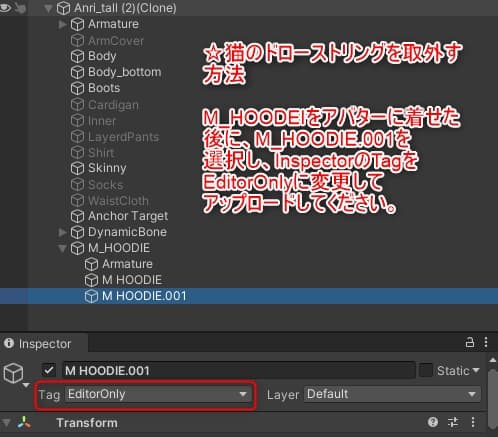Open Inspector panel three-dot menu
Image resolution: width=498 pixels, height=437 pixels.
point(486,342)
